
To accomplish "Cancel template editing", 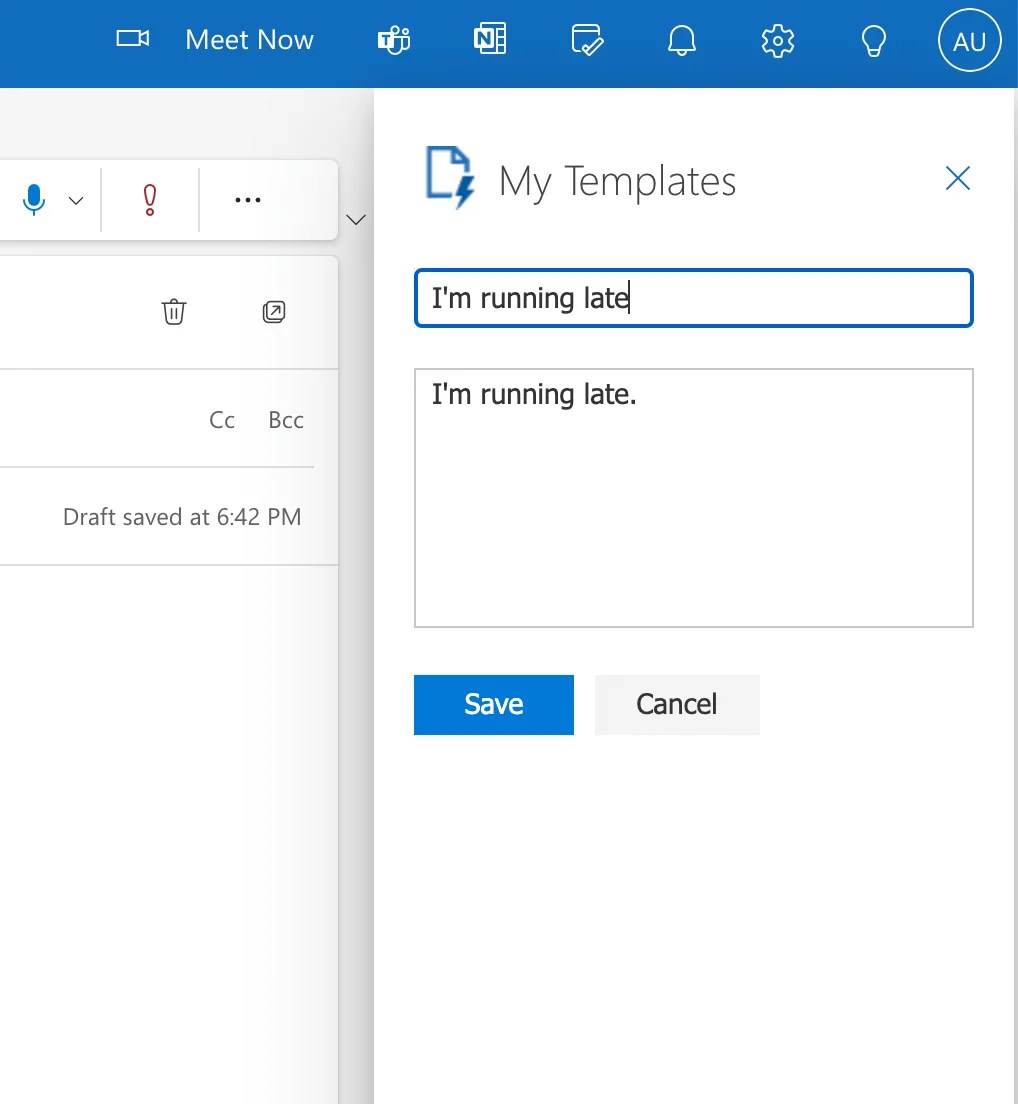I will [677, 705].
